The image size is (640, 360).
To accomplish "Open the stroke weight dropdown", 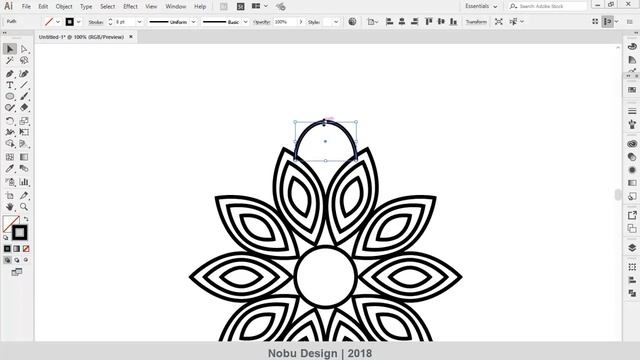I will point(139,22).
